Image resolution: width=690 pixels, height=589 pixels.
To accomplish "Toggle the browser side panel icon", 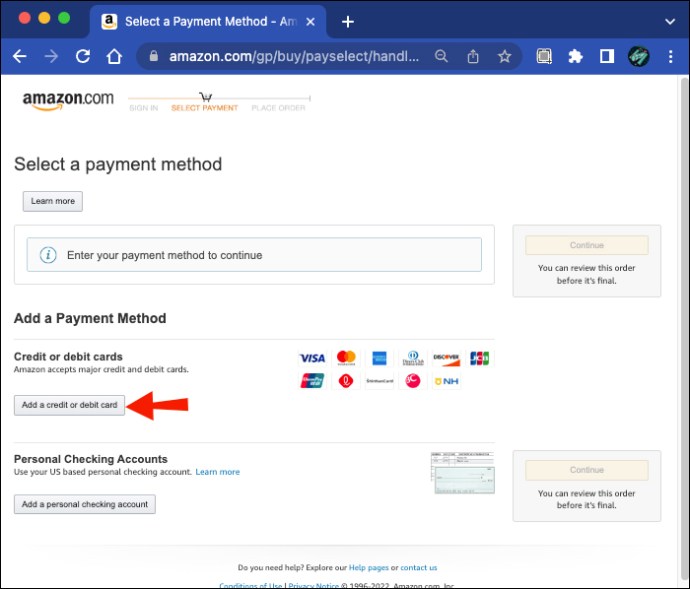I will pyautogui.click(x=607, y=56).
